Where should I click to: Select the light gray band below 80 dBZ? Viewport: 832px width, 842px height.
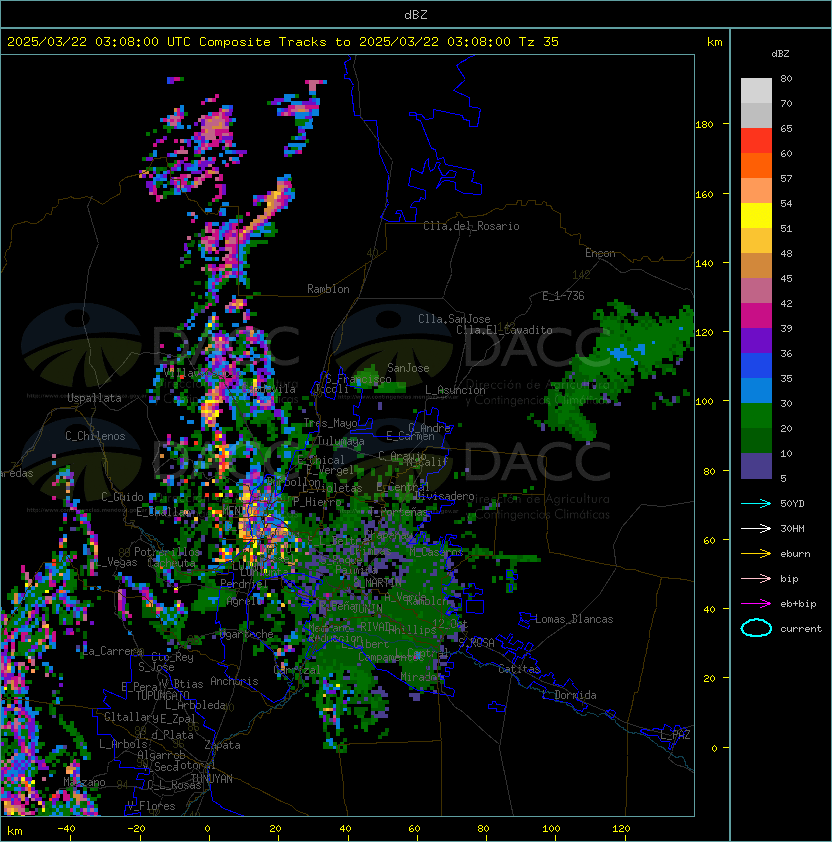coord(756,90)
